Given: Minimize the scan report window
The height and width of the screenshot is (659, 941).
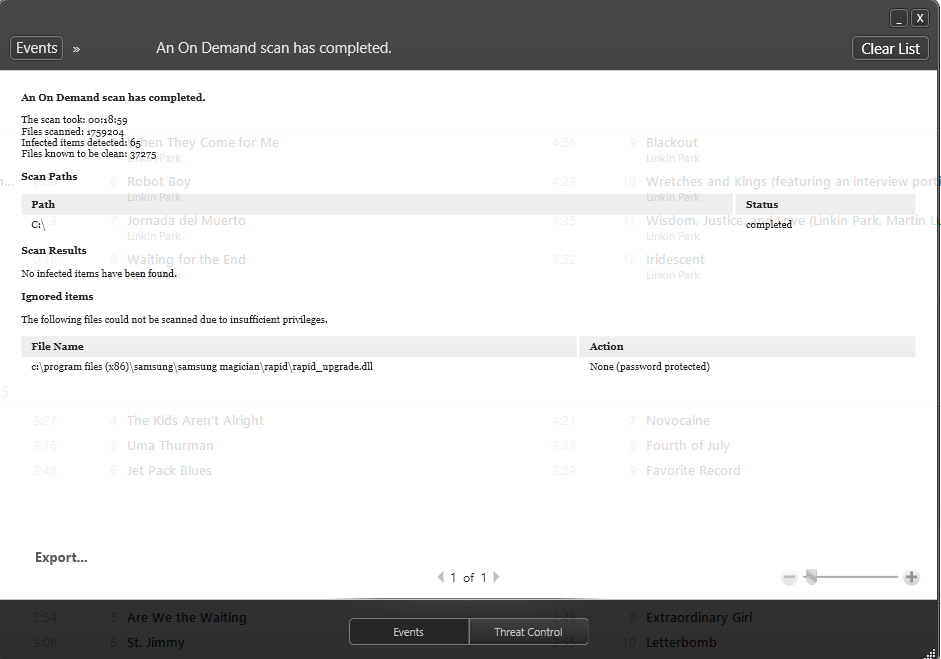Looking at the screenshot, I should click(x=899, y=18).
